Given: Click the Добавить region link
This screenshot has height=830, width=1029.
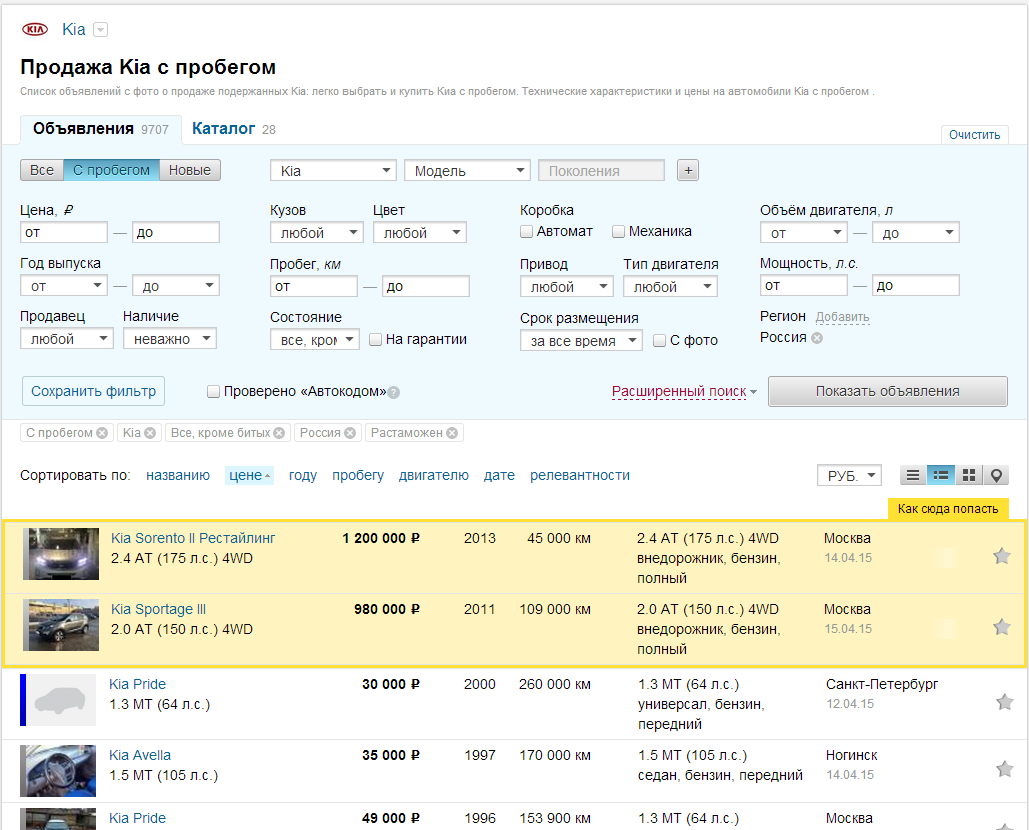Looking at the screenshot, I should point(842,318).
